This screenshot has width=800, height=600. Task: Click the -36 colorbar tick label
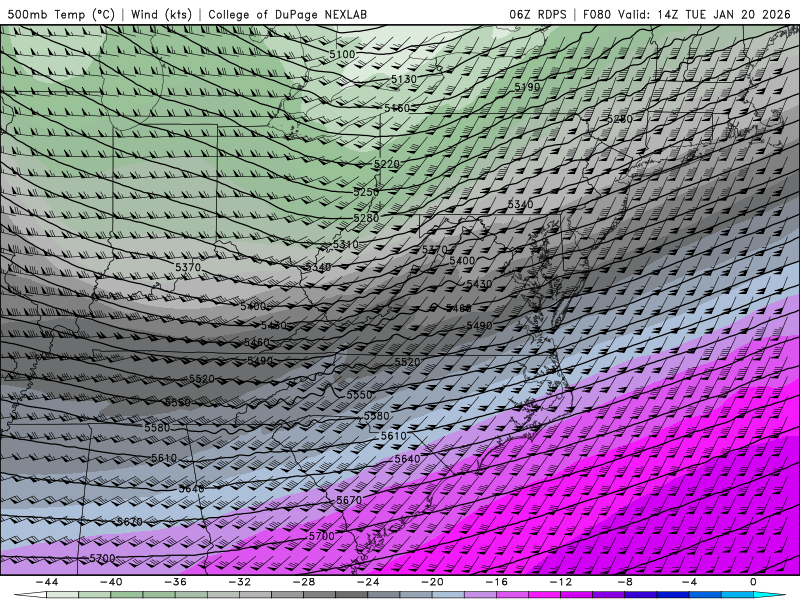pyautogui.click(x=176, y=582)
